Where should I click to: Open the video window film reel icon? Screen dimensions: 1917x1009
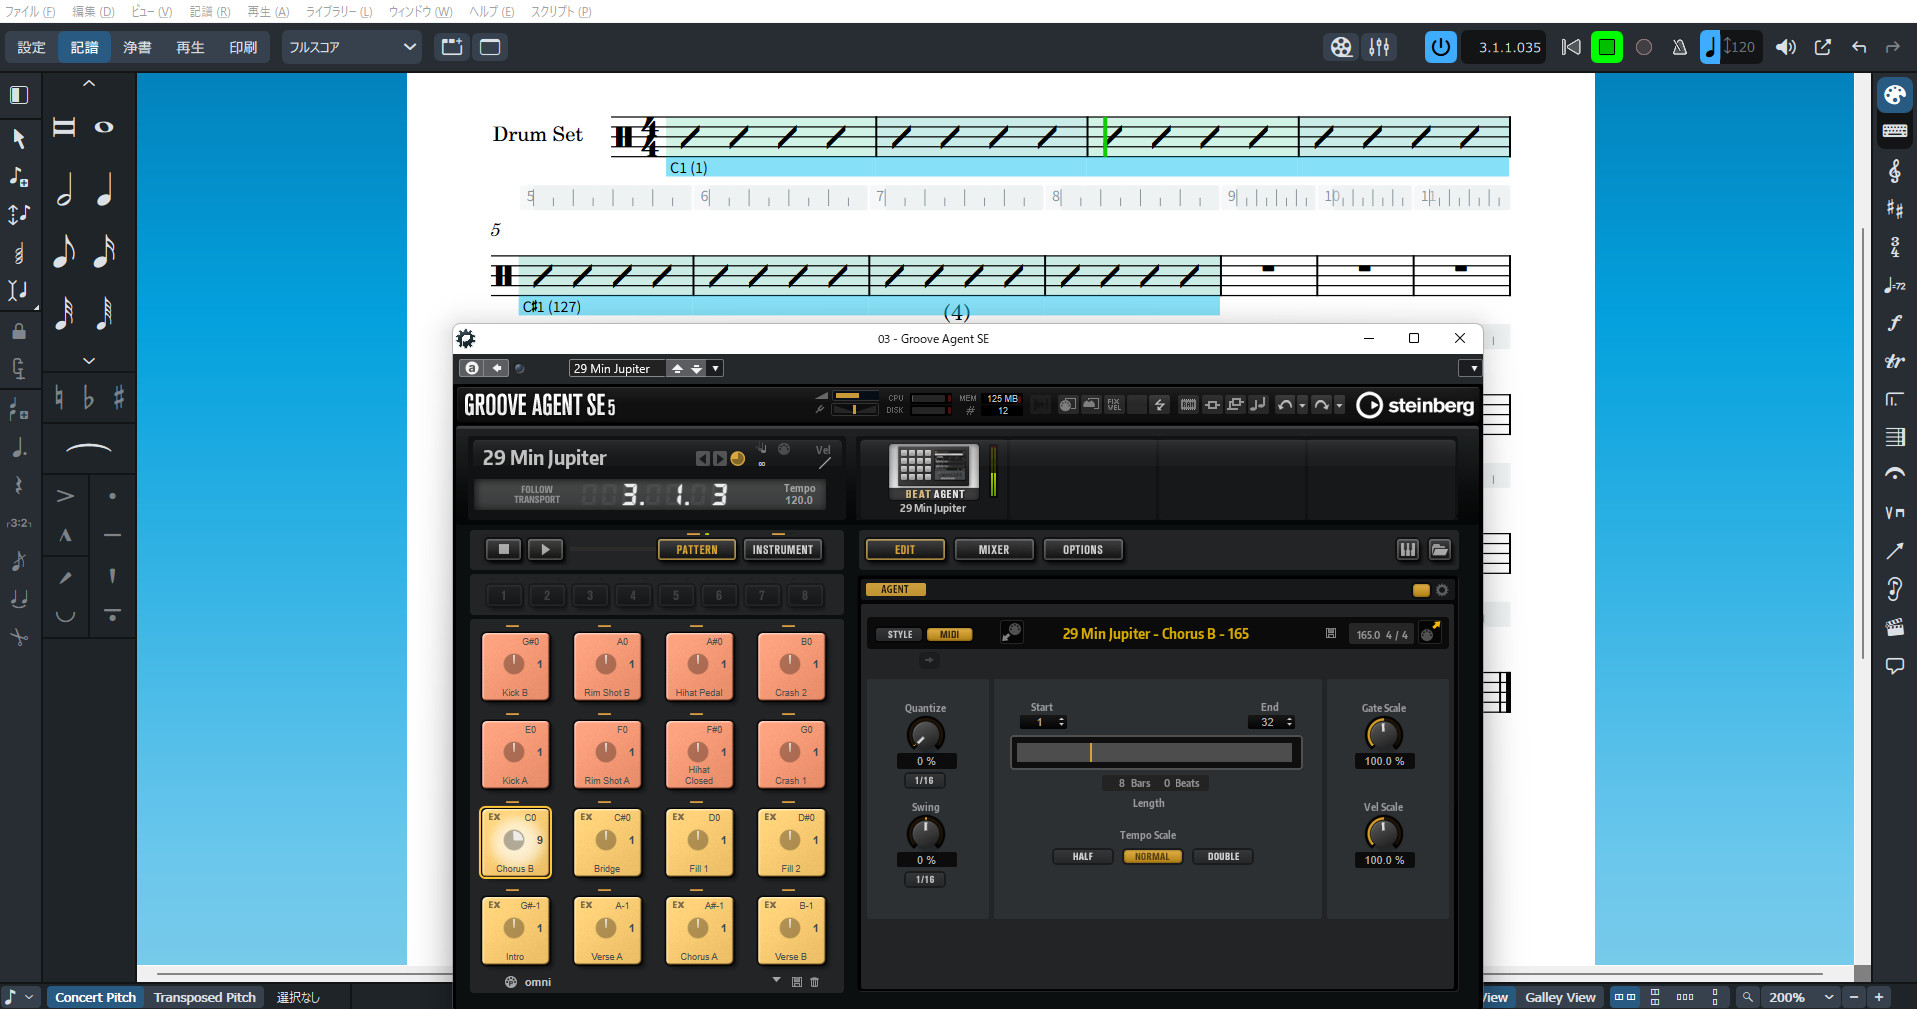pyautogui.click(x=1341, y=47)
